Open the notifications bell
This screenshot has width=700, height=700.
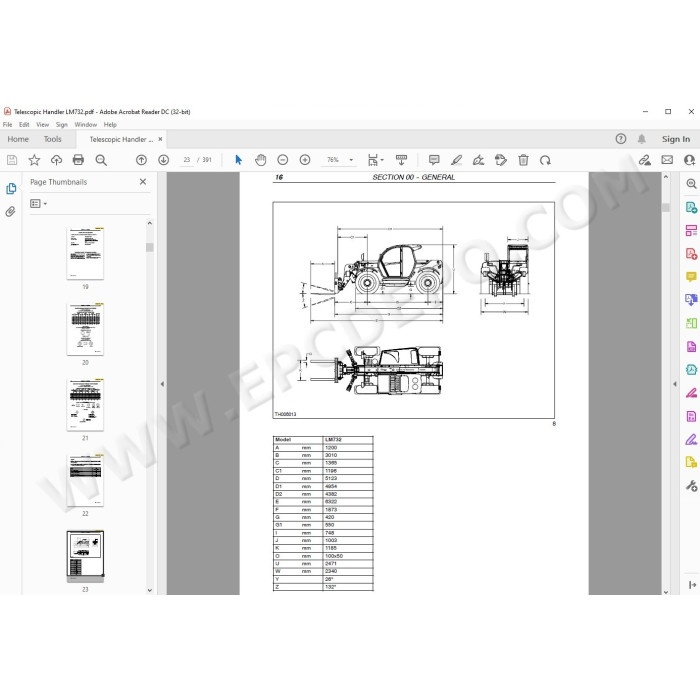(x=642, y=139)
